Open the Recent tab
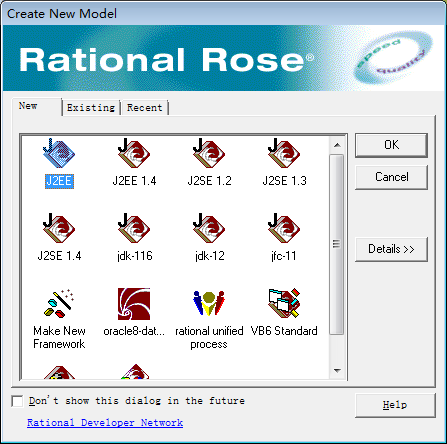 click(145, 108)
